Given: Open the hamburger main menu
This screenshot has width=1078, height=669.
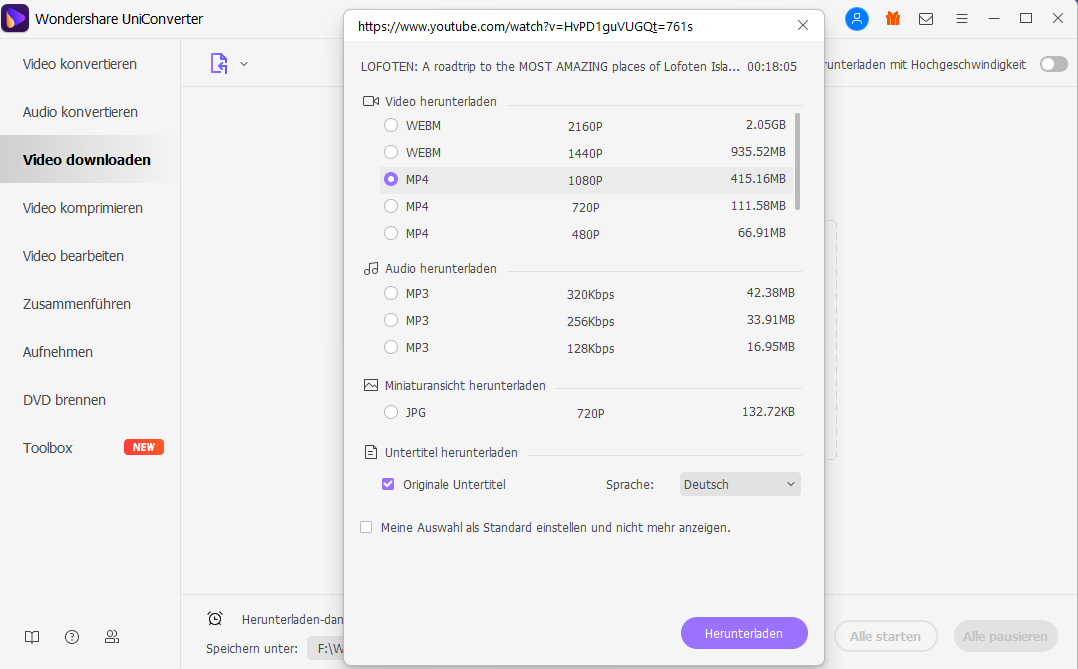Looking at the screenshot, I should point(961,19).
